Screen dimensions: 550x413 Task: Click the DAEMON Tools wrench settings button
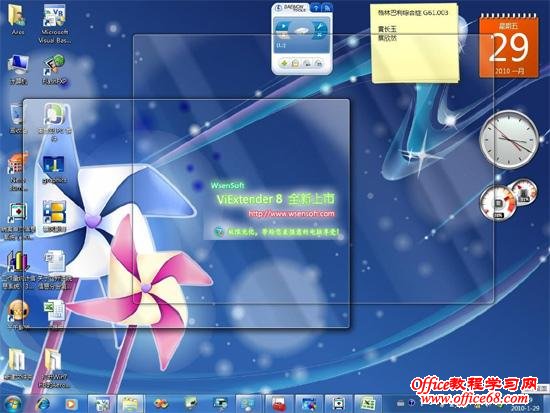click(x=319, y=28)
